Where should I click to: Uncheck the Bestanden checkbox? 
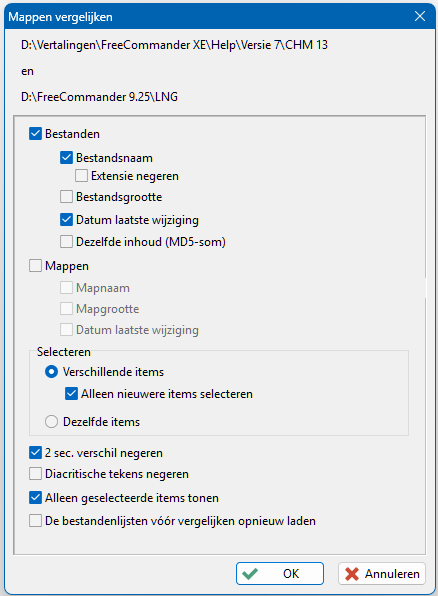coord(35,134)
